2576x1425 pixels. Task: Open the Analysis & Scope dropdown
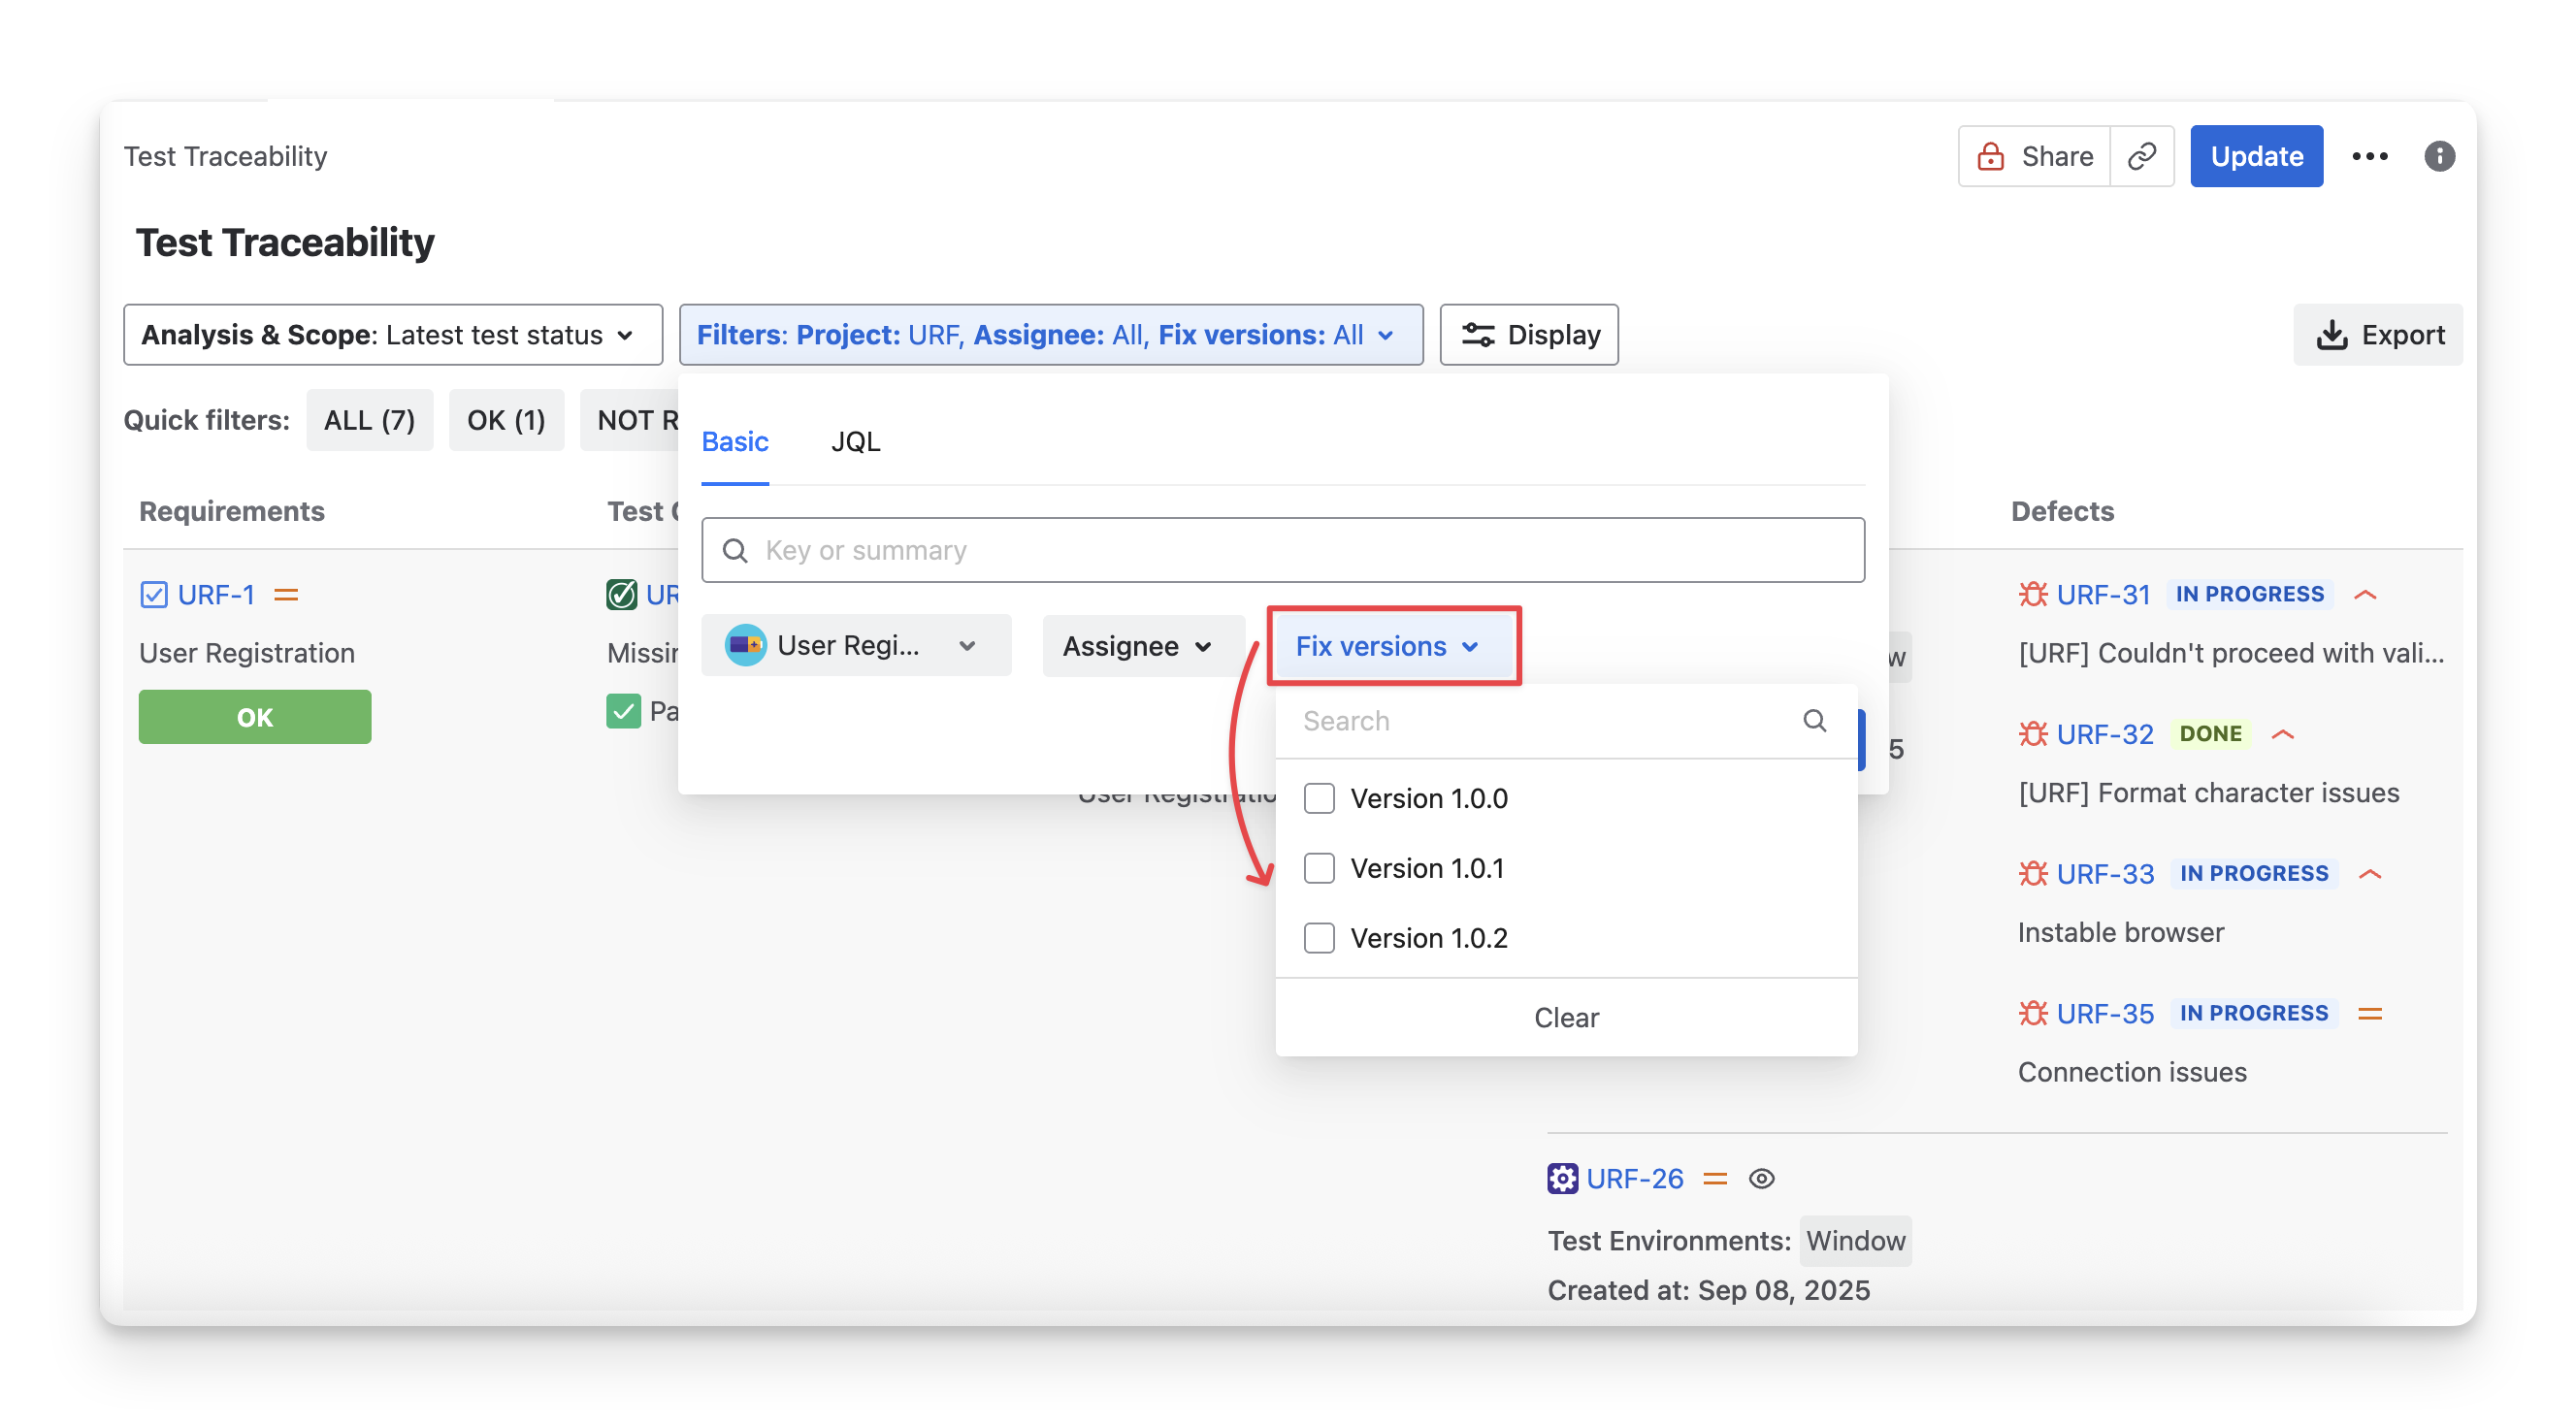click(392, 335)
